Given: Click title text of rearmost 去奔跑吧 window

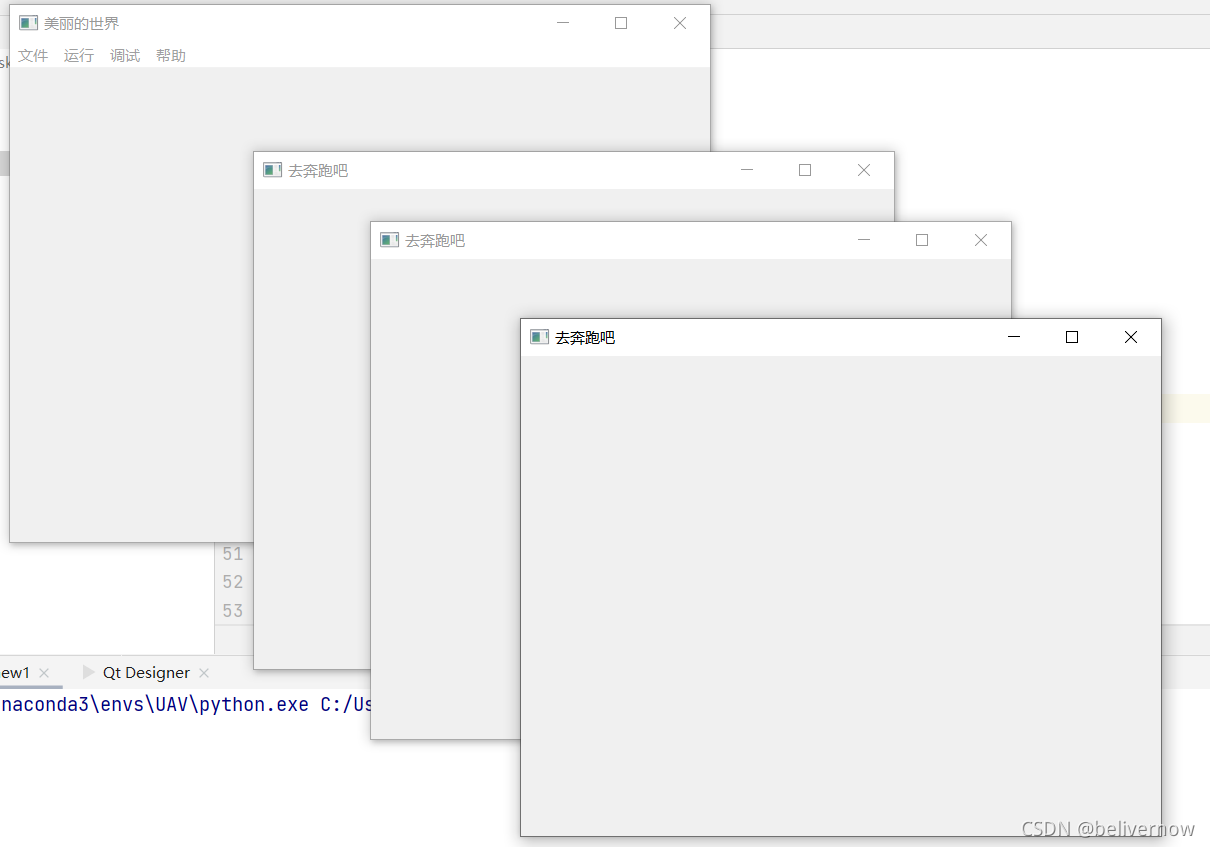Looking at the screenshot, I should 318,171.
